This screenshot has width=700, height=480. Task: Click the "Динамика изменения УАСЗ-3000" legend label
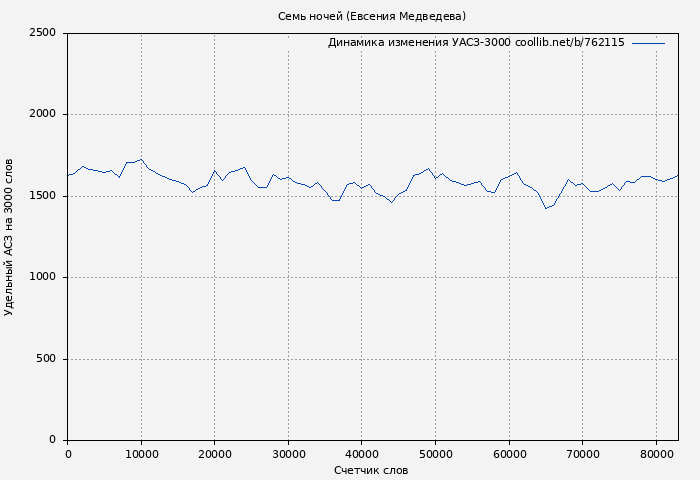(418, 43)
